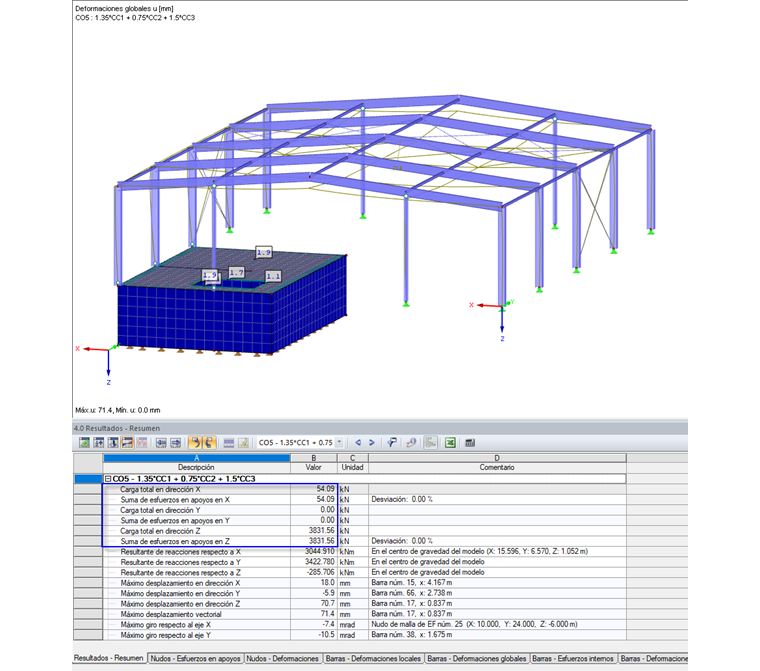The height and width of the screenshot is (671, 760).
Task: Click 'Máximo giro respecto al eje X' row
Action: tap(364, 624)
